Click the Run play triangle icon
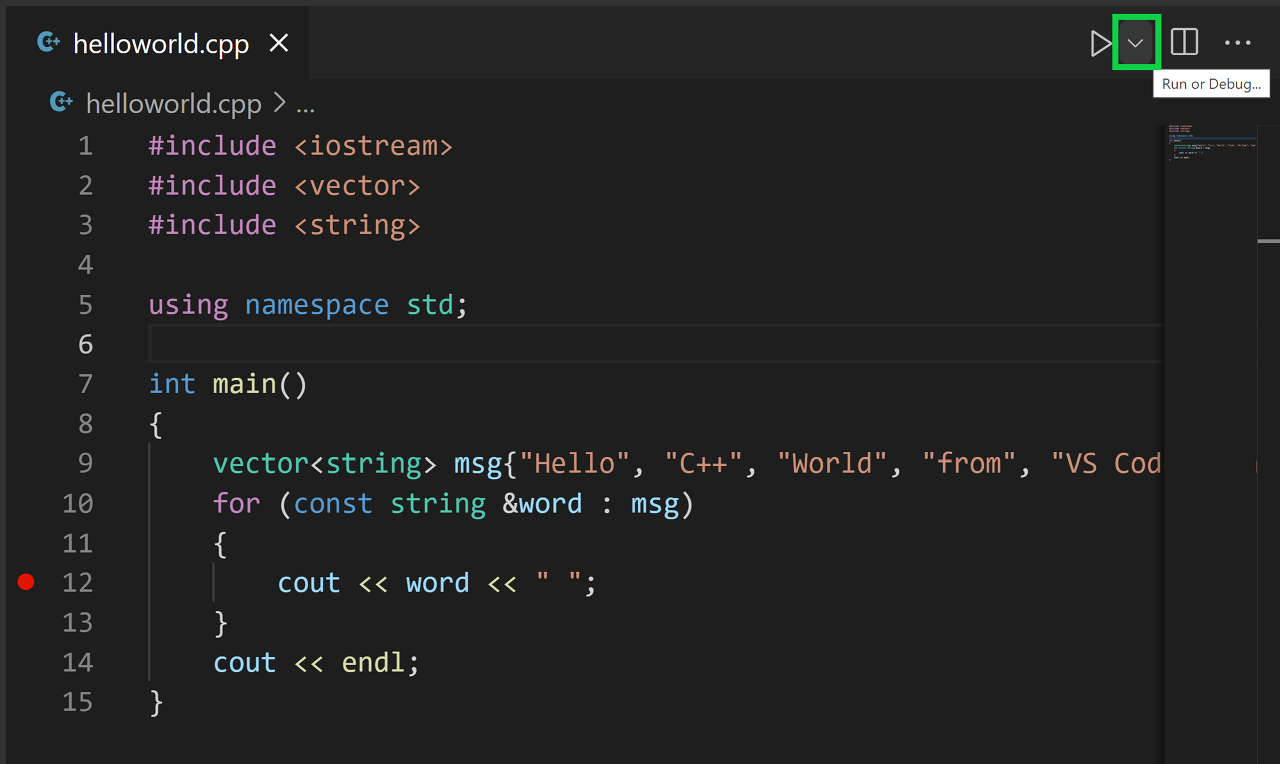The height and width of the screenshot is (764, 1280). (1100, 43)
